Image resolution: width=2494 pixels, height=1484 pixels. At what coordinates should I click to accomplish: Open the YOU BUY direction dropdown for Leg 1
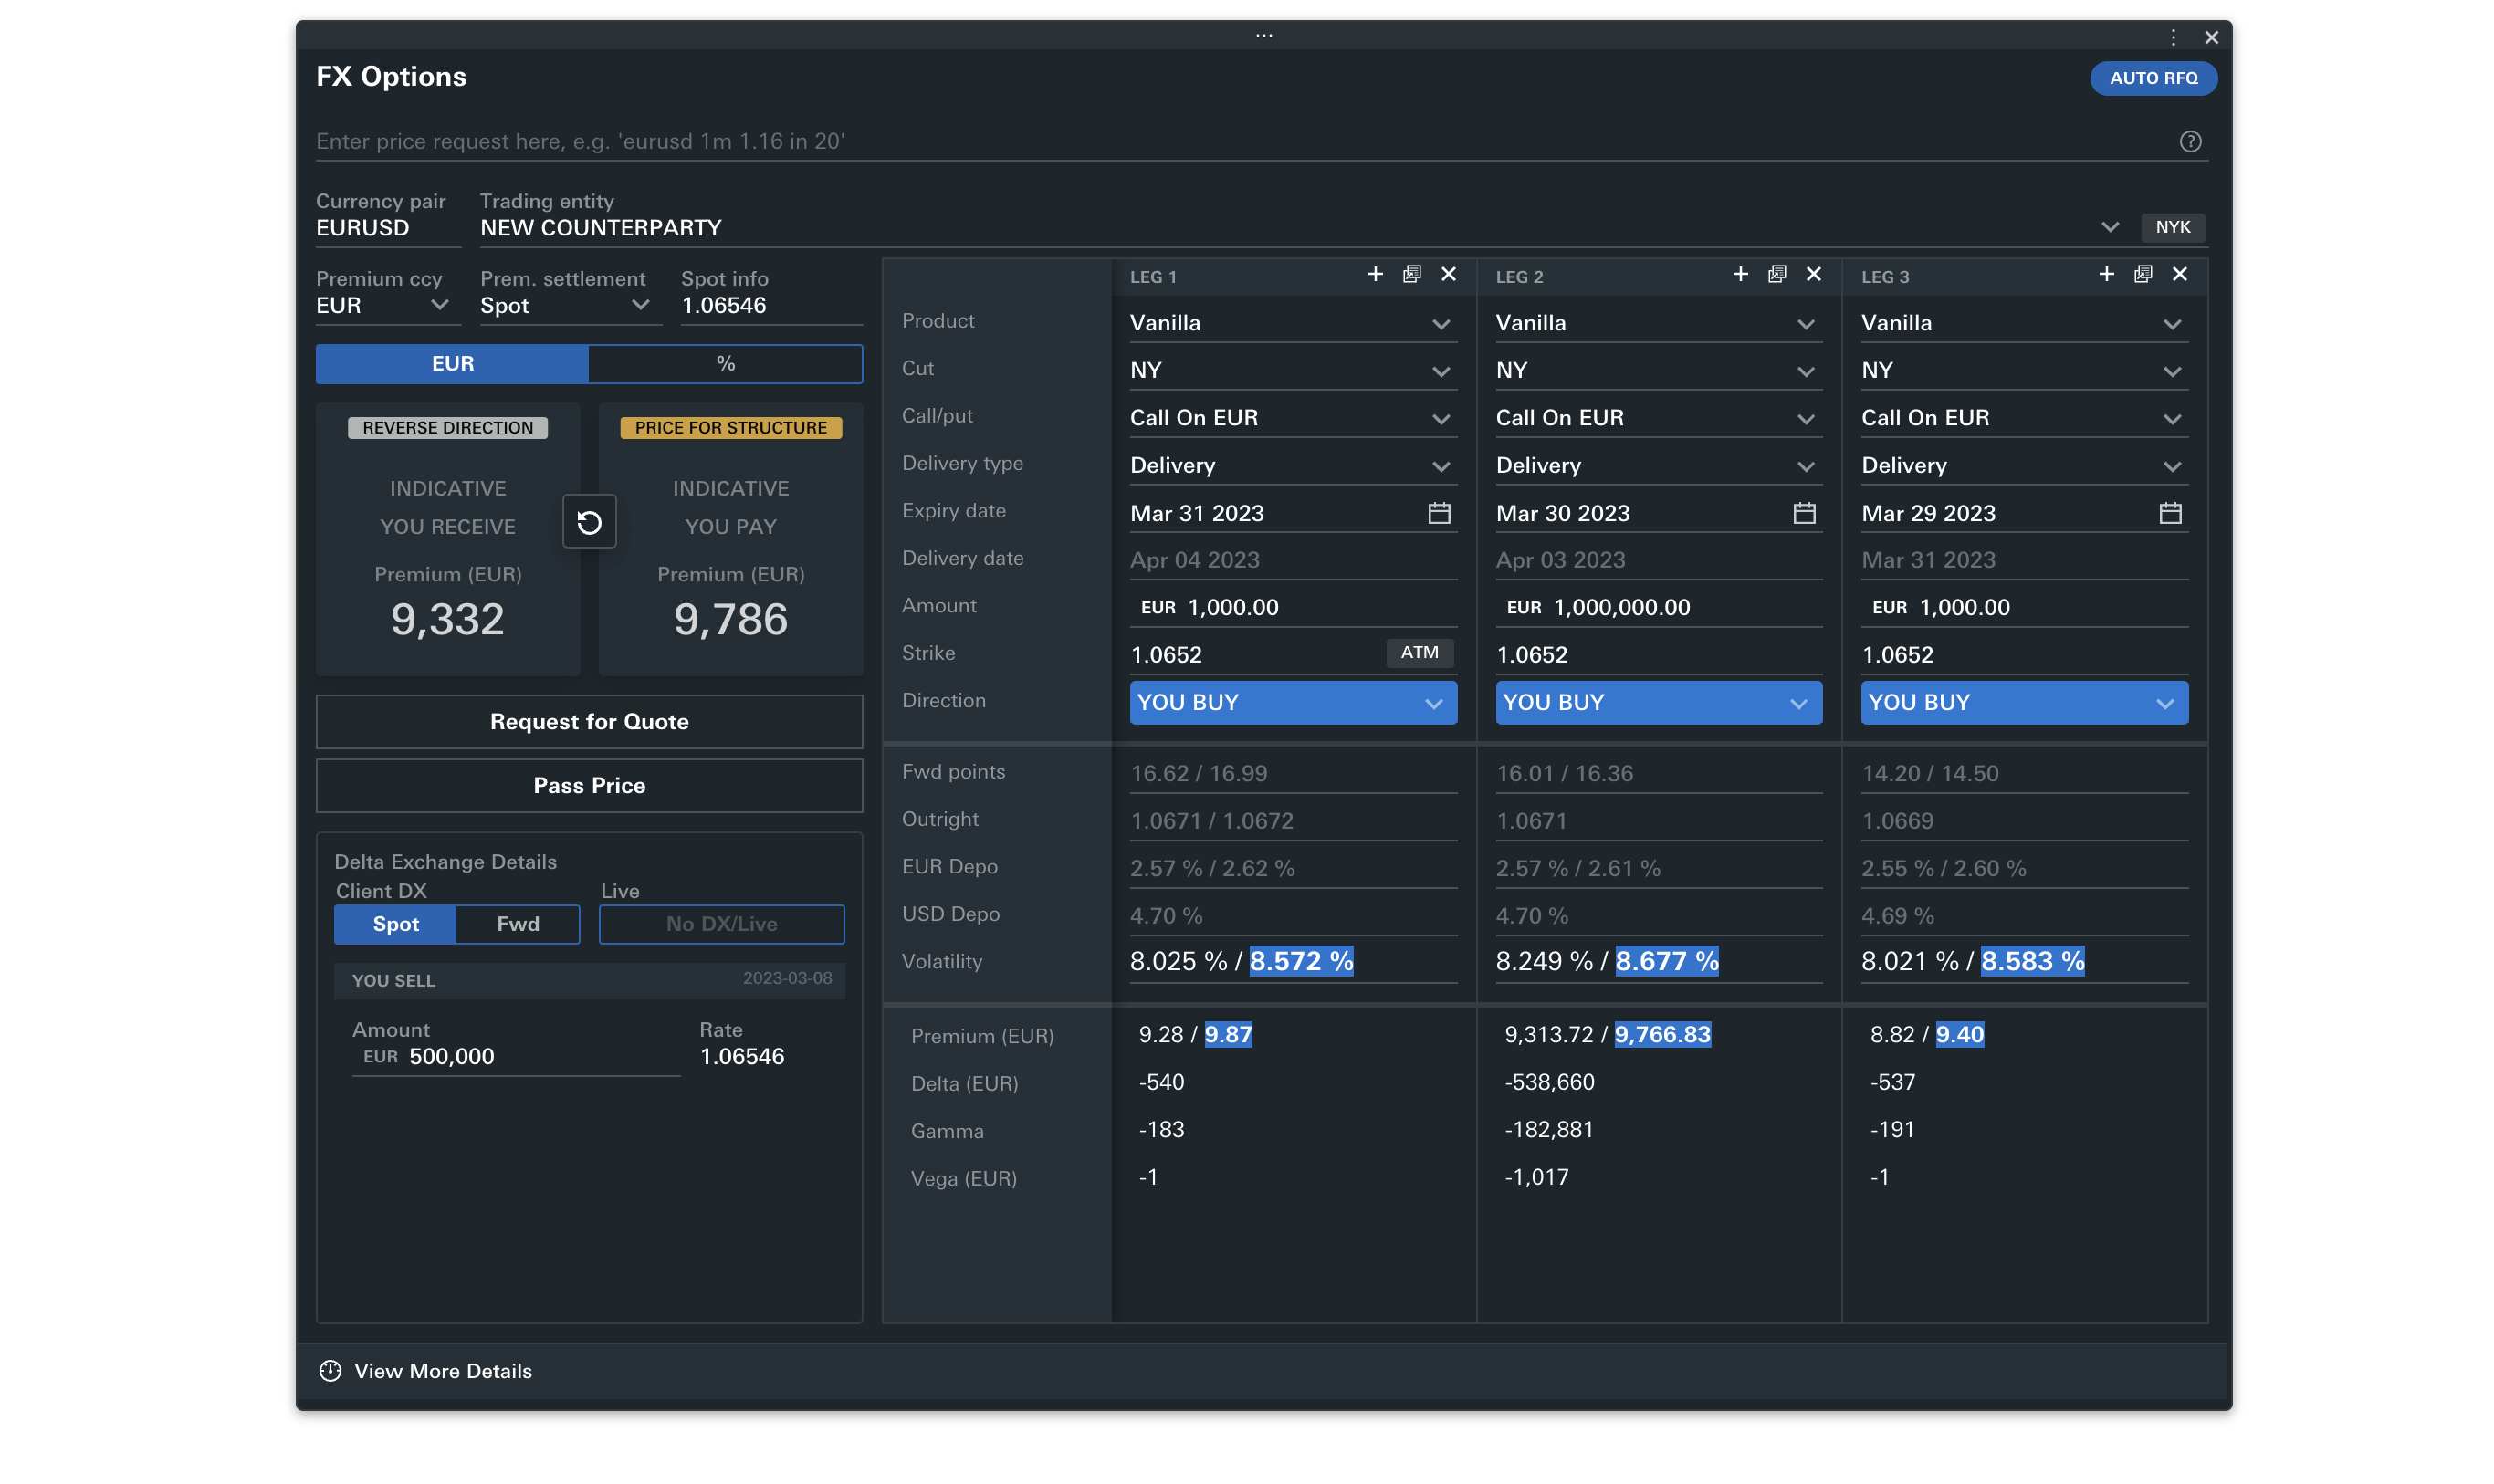1292,702
